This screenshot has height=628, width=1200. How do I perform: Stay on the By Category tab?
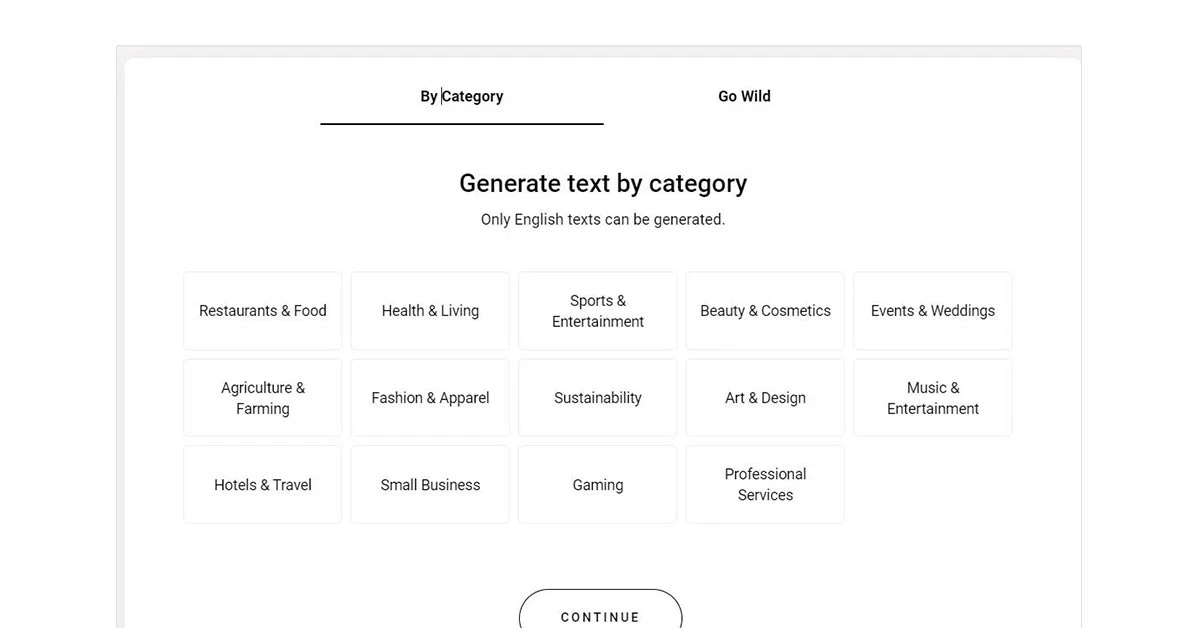pyautogui.click(x=461, y=96)
